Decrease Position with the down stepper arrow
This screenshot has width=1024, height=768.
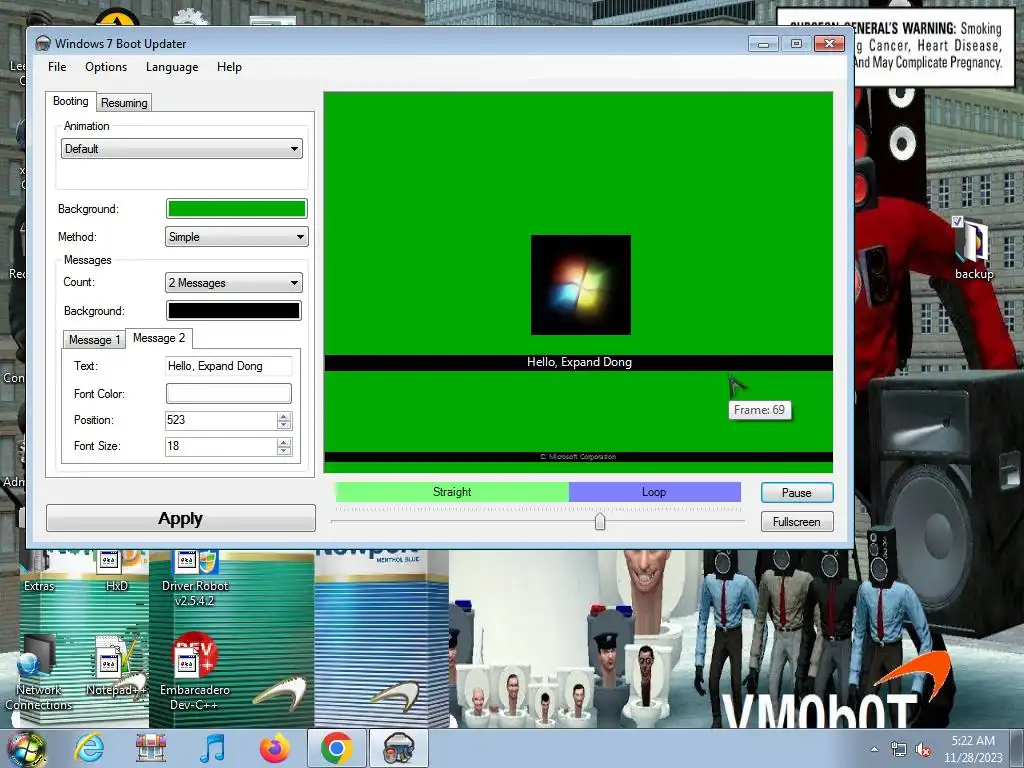pyautogui.click(x=283, y=425)
